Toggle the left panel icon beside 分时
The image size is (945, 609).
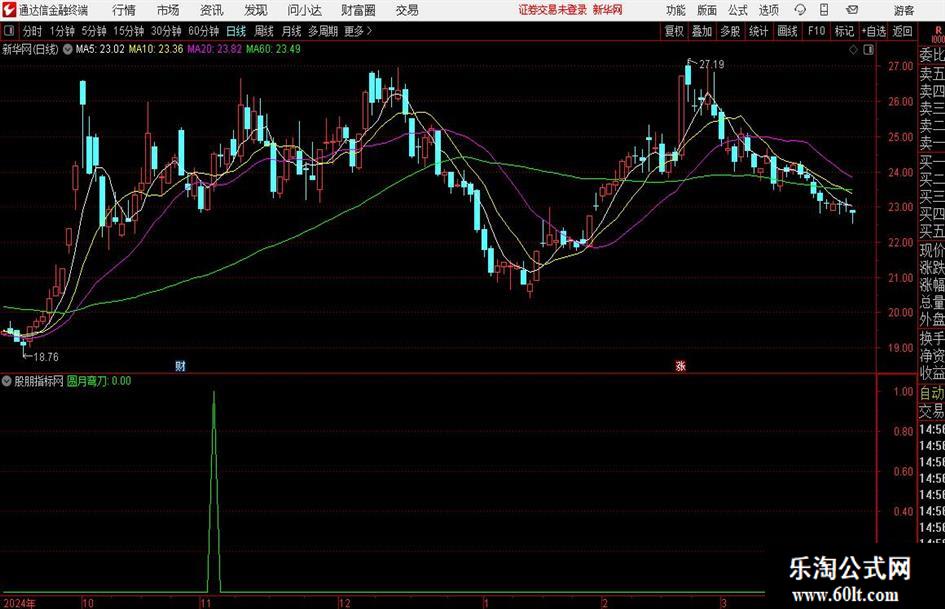tap(9, 31)
